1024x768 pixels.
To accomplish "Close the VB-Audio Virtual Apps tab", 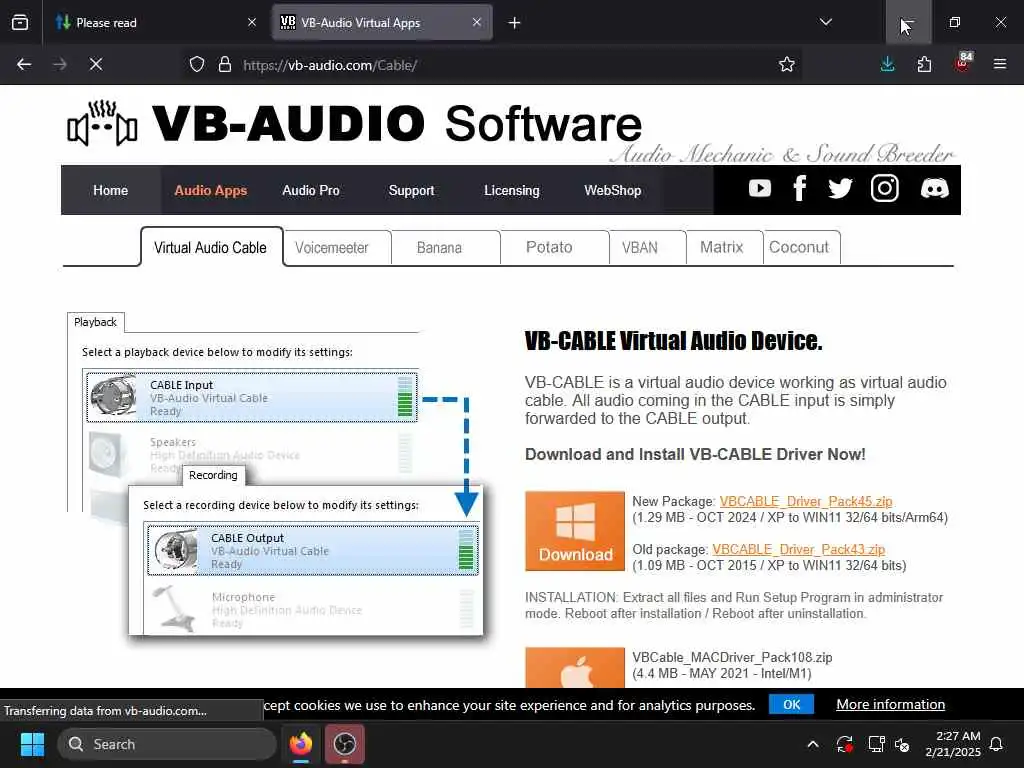I will click(x=477, y=22).
